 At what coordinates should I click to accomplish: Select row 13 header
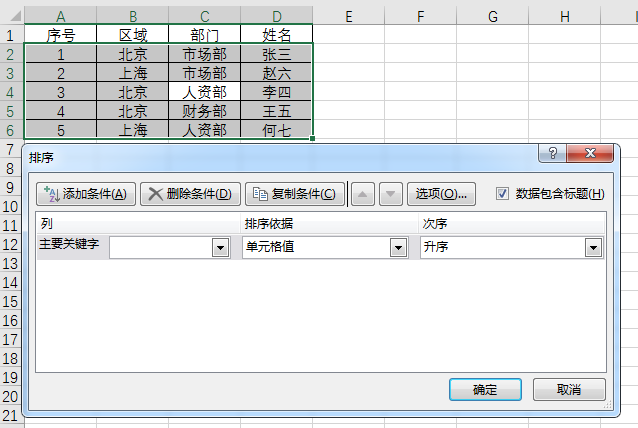tap(10, 264)
